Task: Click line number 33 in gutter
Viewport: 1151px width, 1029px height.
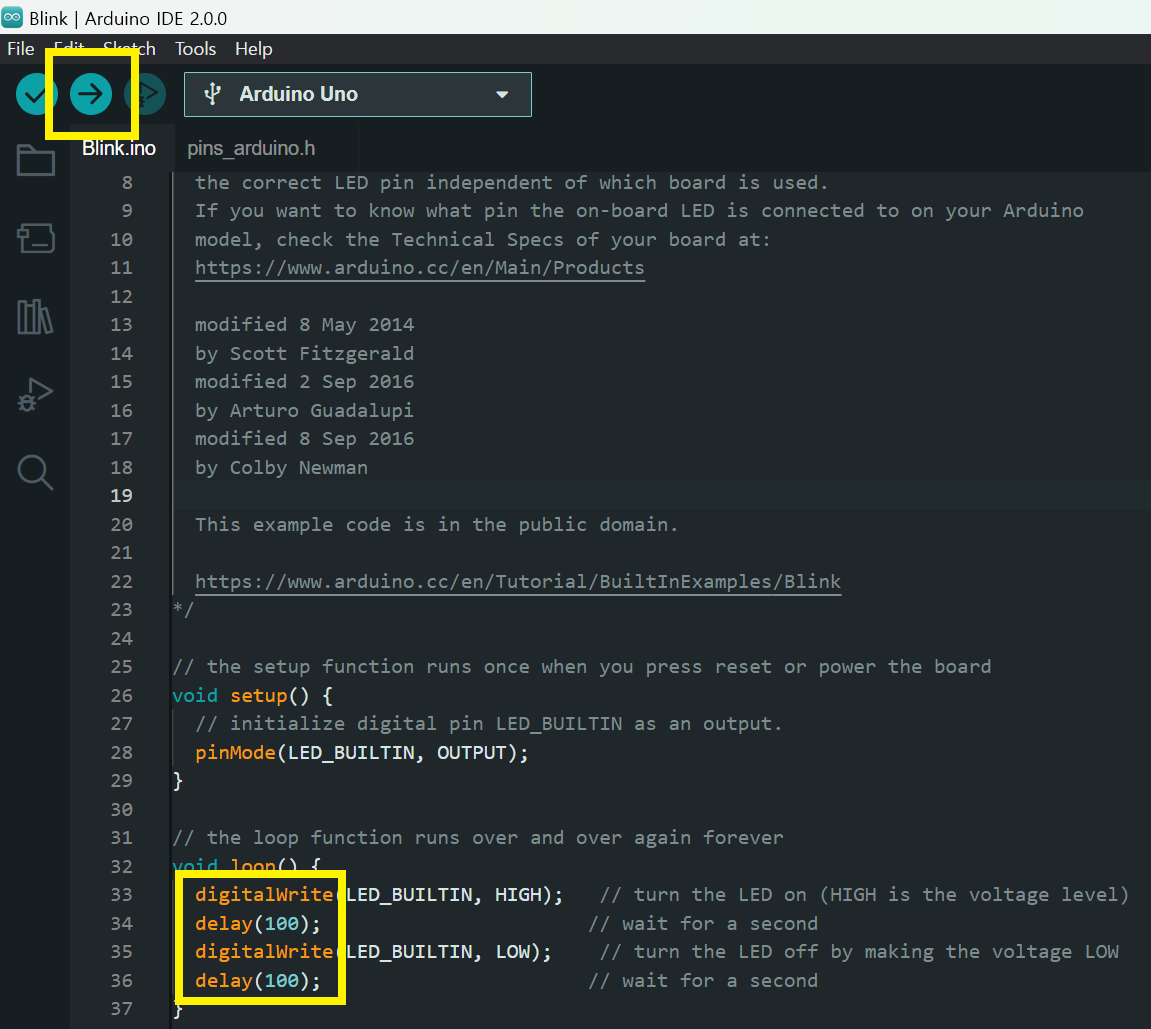Action: [x=121, y=895]
